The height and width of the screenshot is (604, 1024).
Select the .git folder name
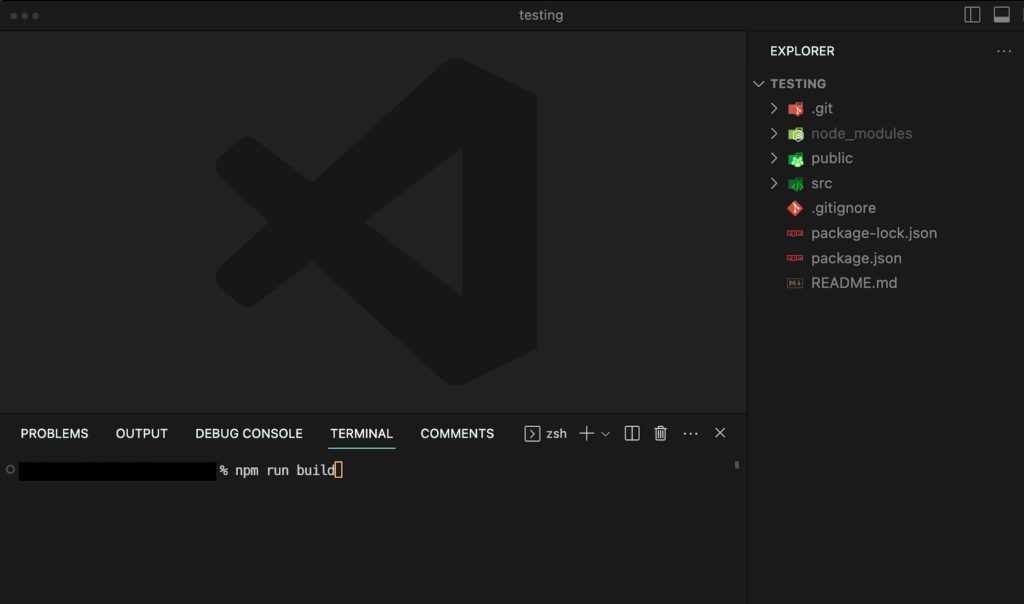click(822, 108)
